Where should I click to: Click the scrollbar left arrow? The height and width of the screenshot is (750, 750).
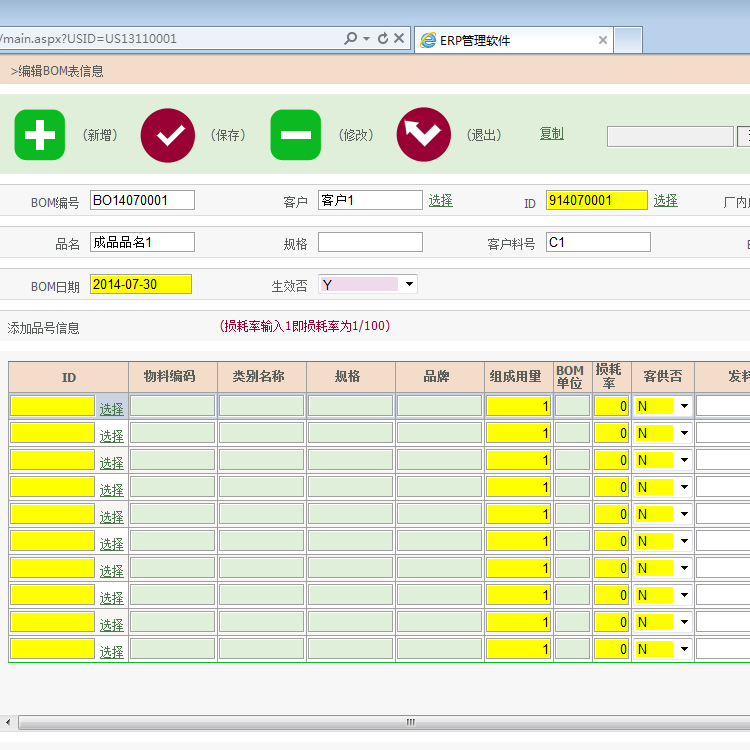8,722
